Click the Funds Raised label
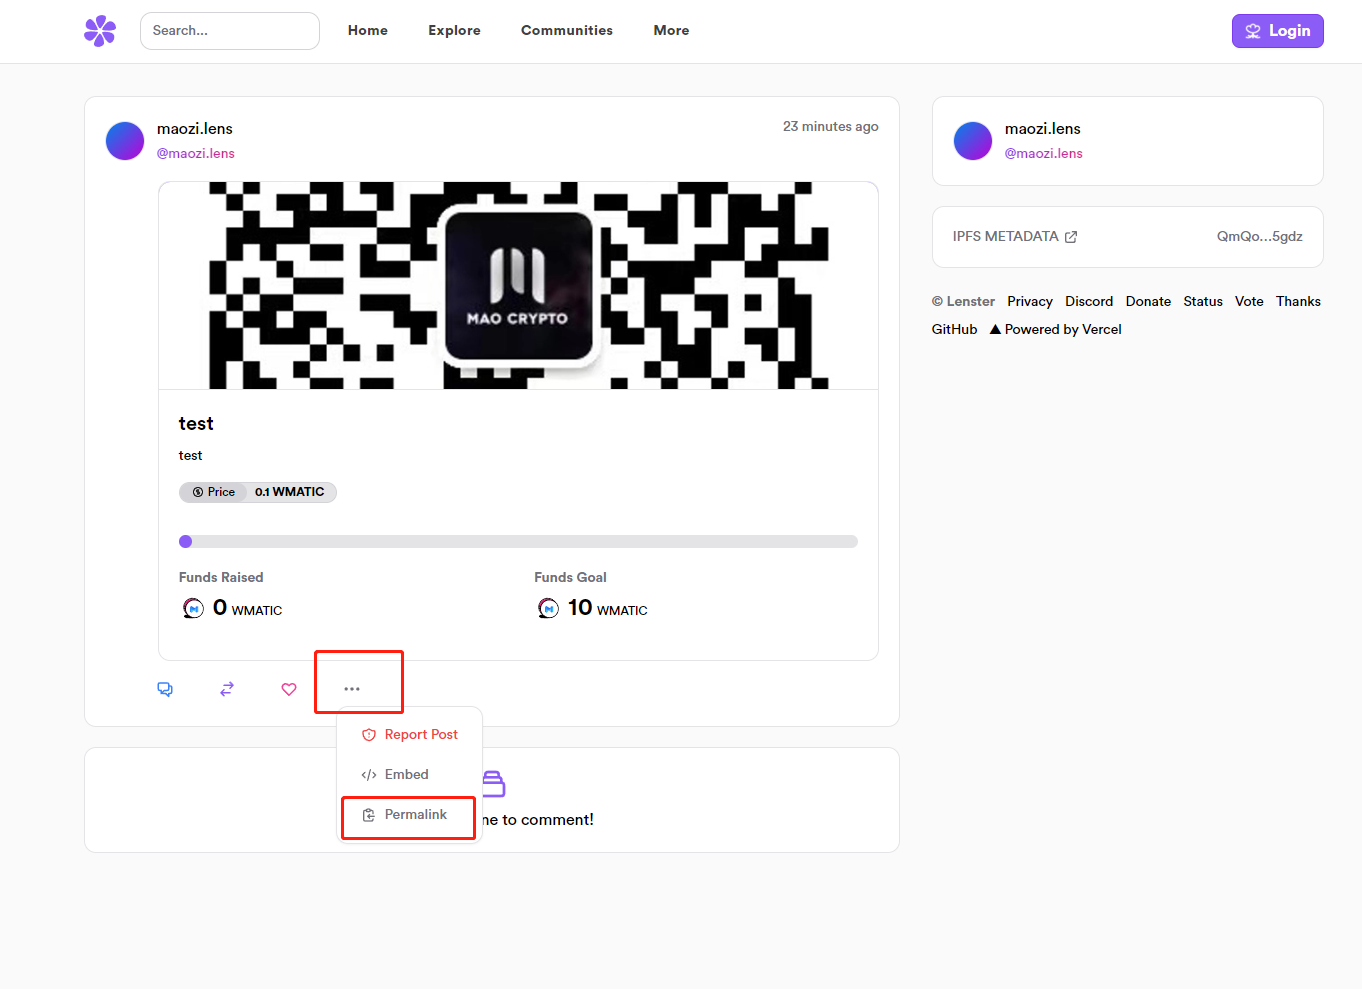 click(221, 577)
